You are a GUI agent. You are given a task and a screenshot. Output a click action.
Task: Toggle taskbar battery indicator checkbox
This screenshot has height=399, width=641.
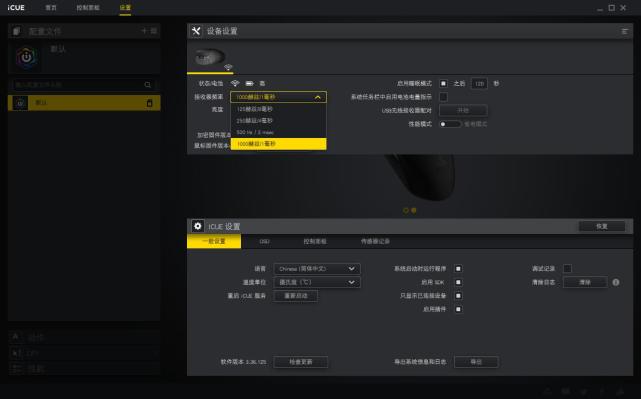(443, 97)
